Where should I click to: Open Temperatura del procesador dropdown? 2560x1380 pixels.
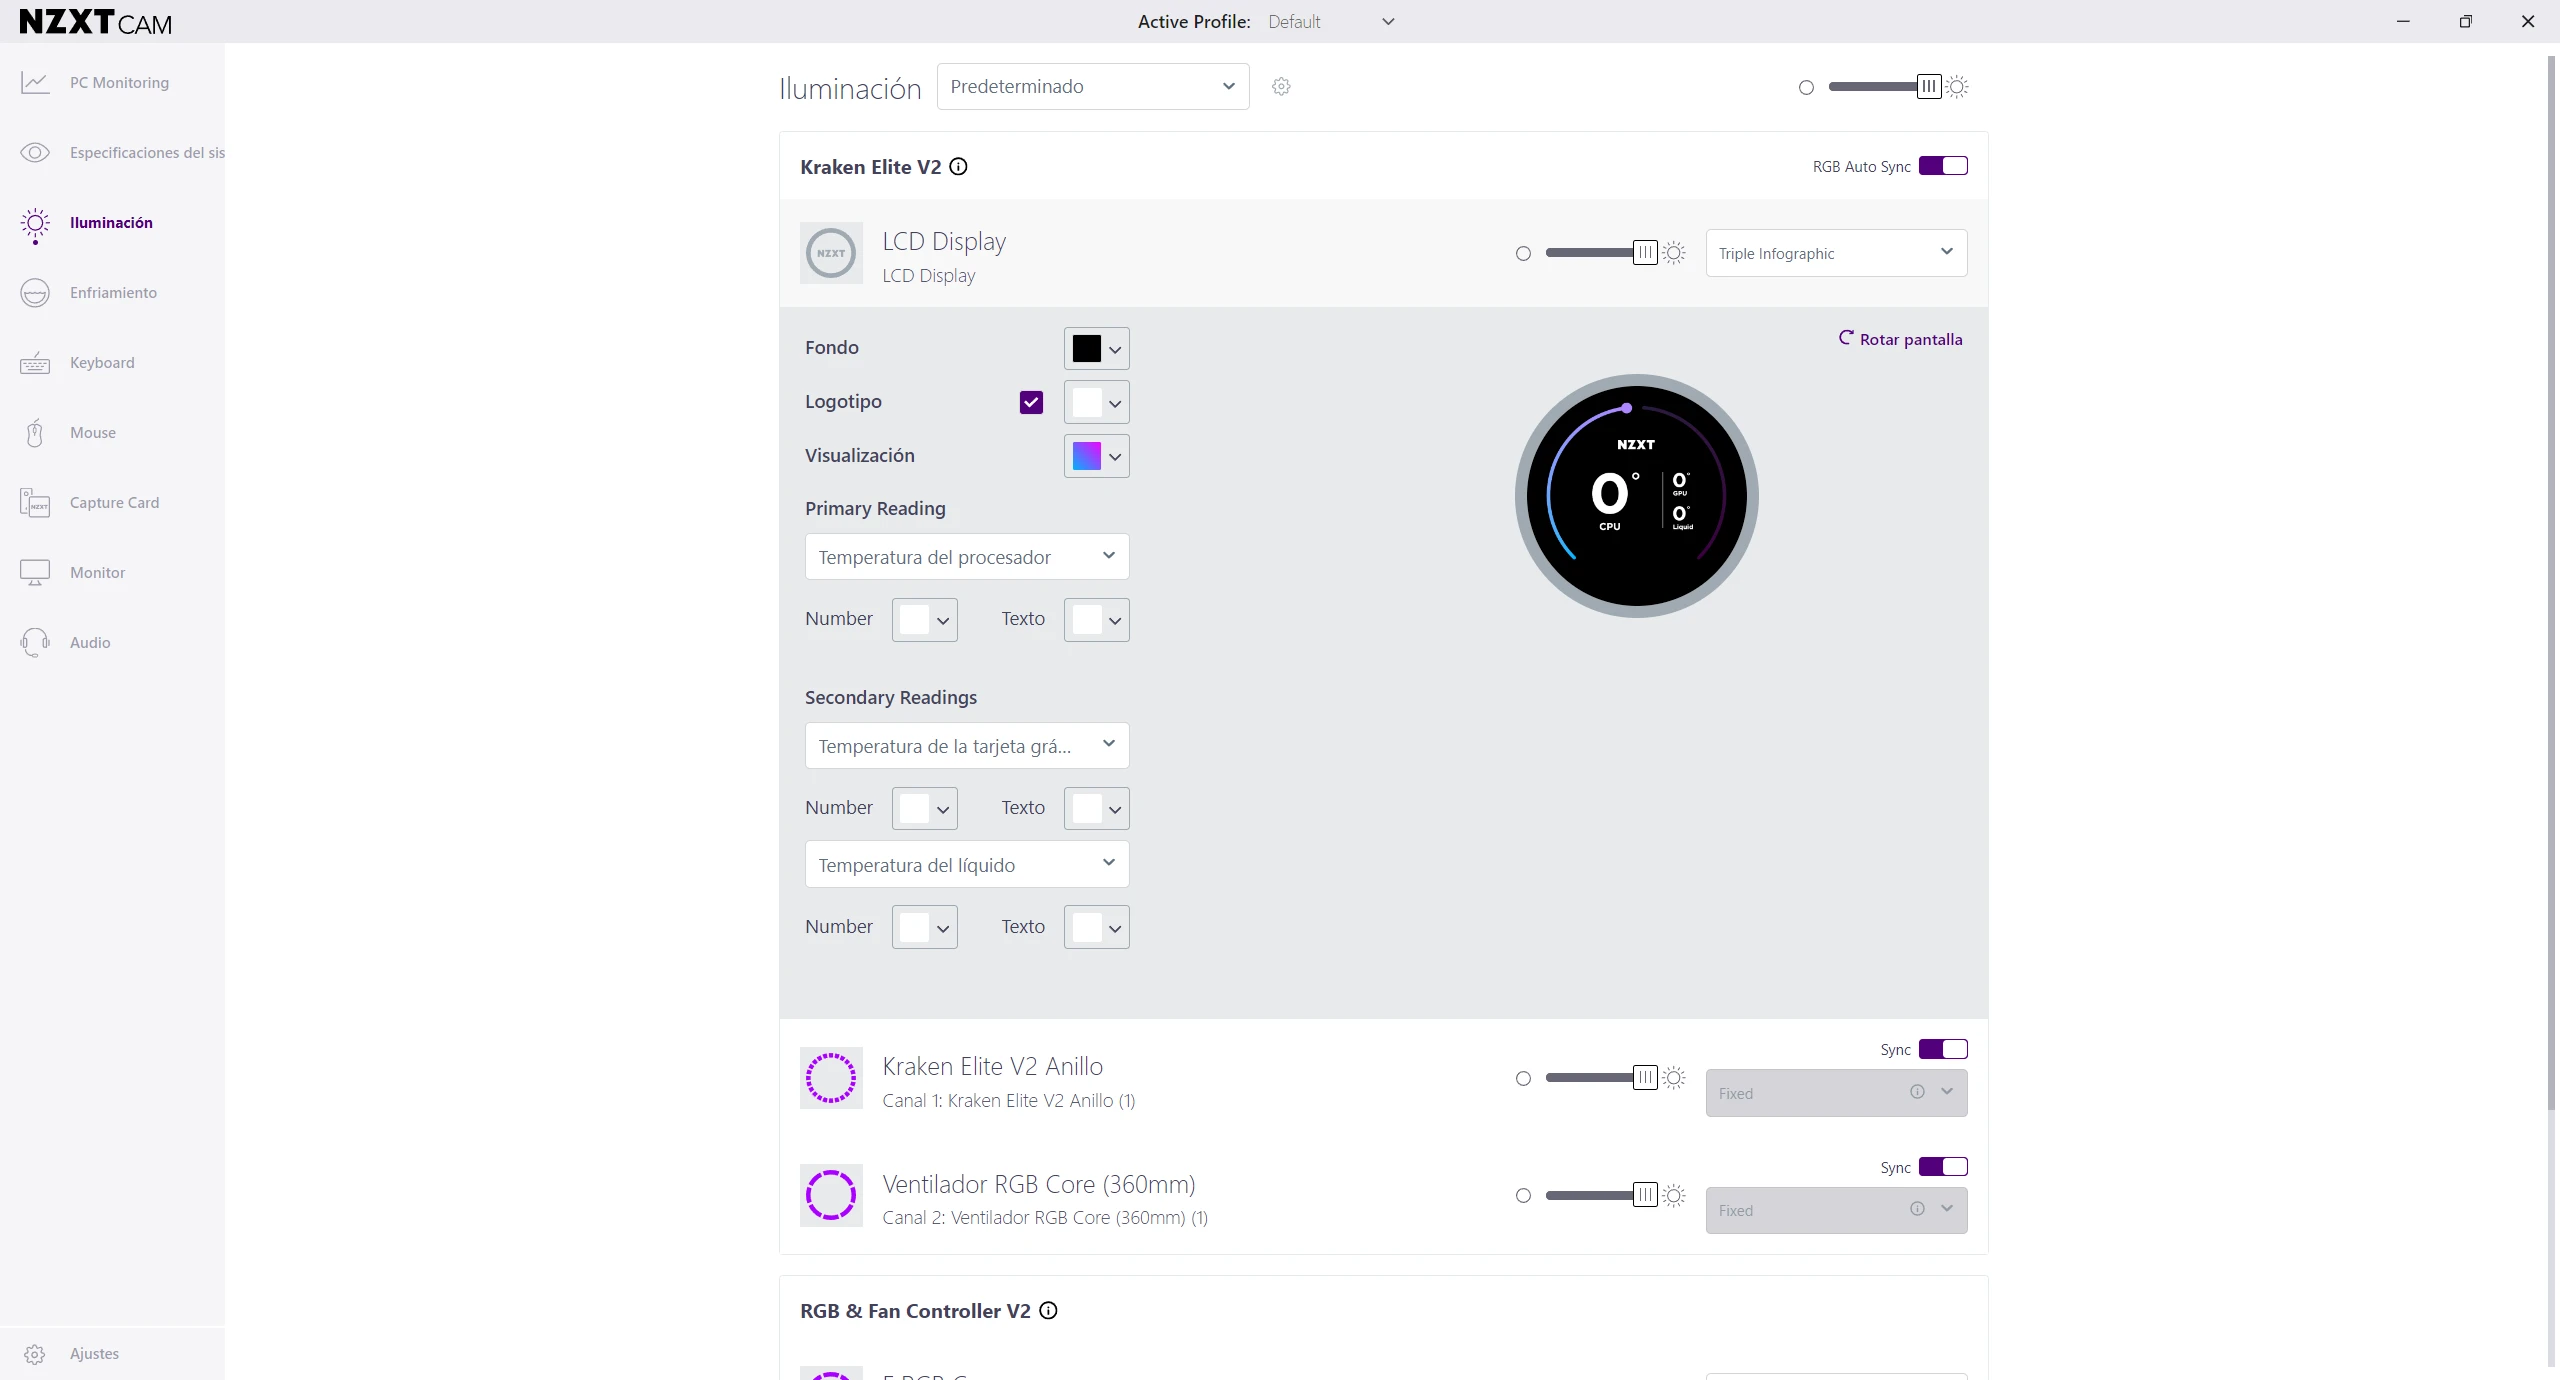click(967, 557)
